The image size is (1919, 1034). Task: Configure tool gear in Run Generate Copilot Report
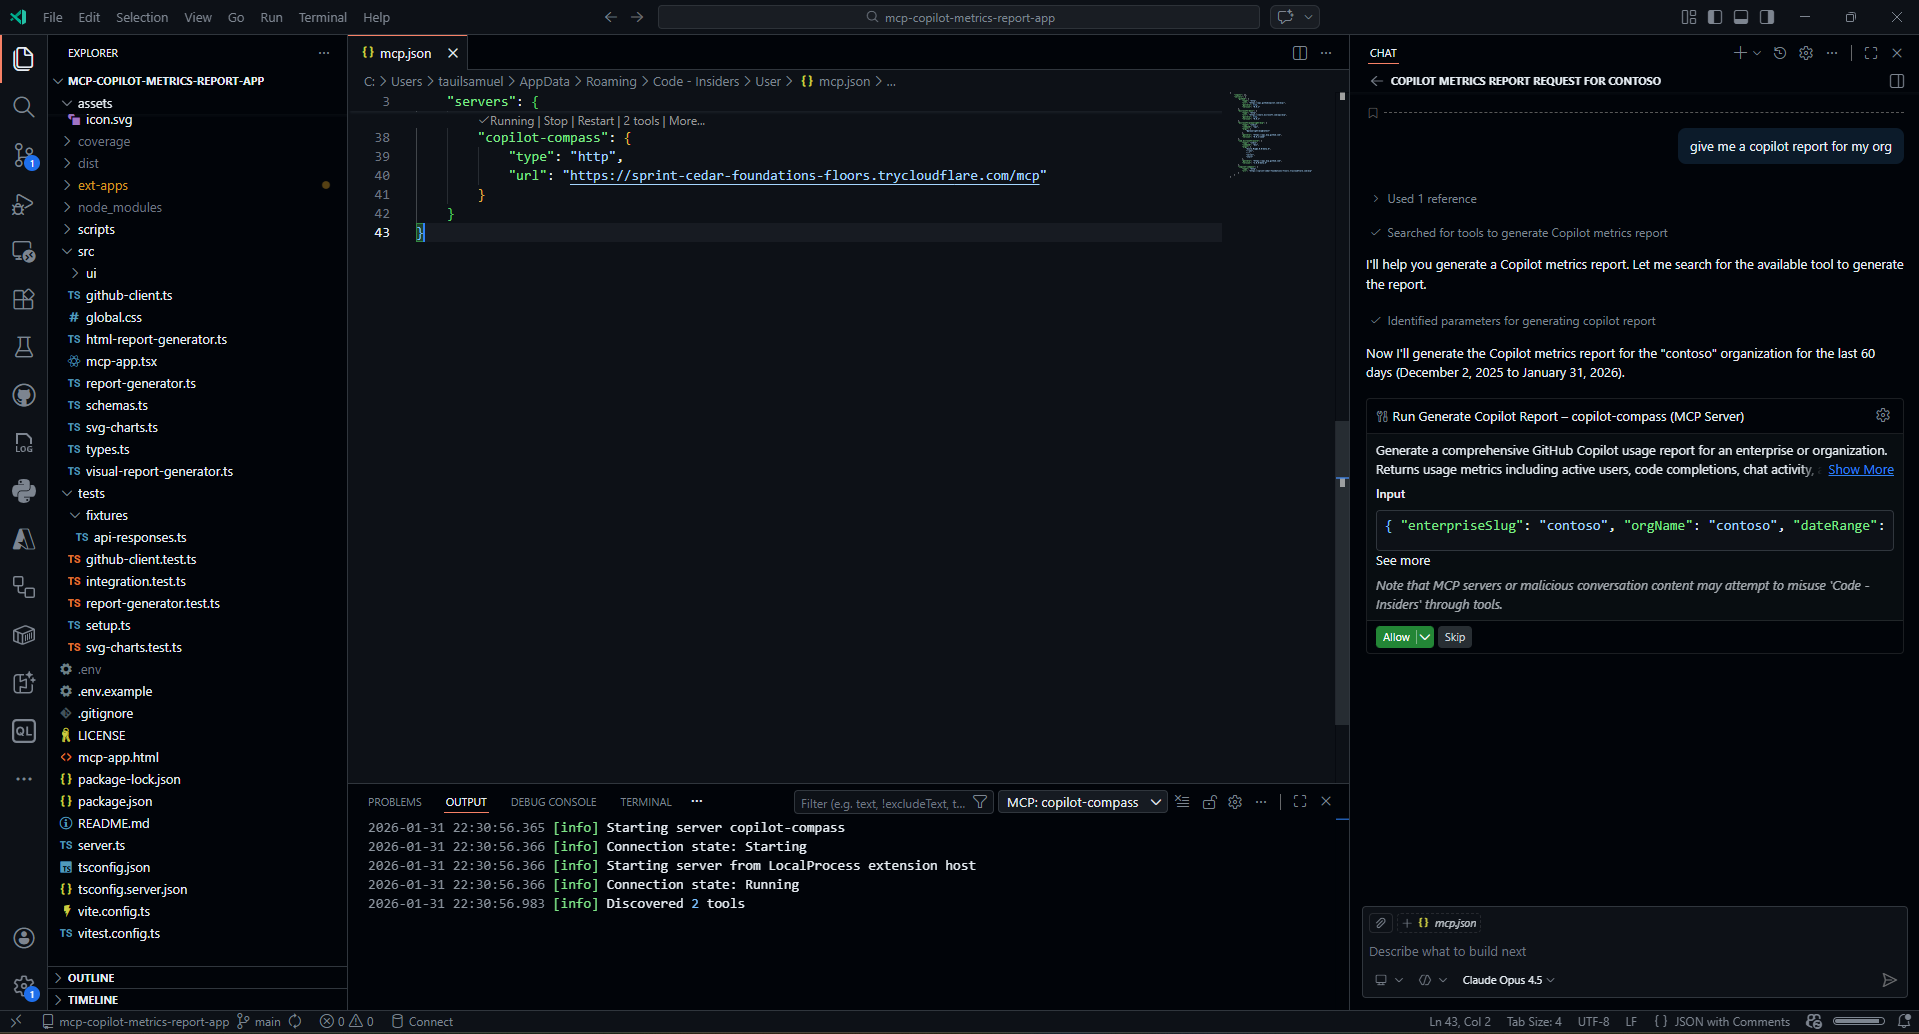(x=1883, y=415)
